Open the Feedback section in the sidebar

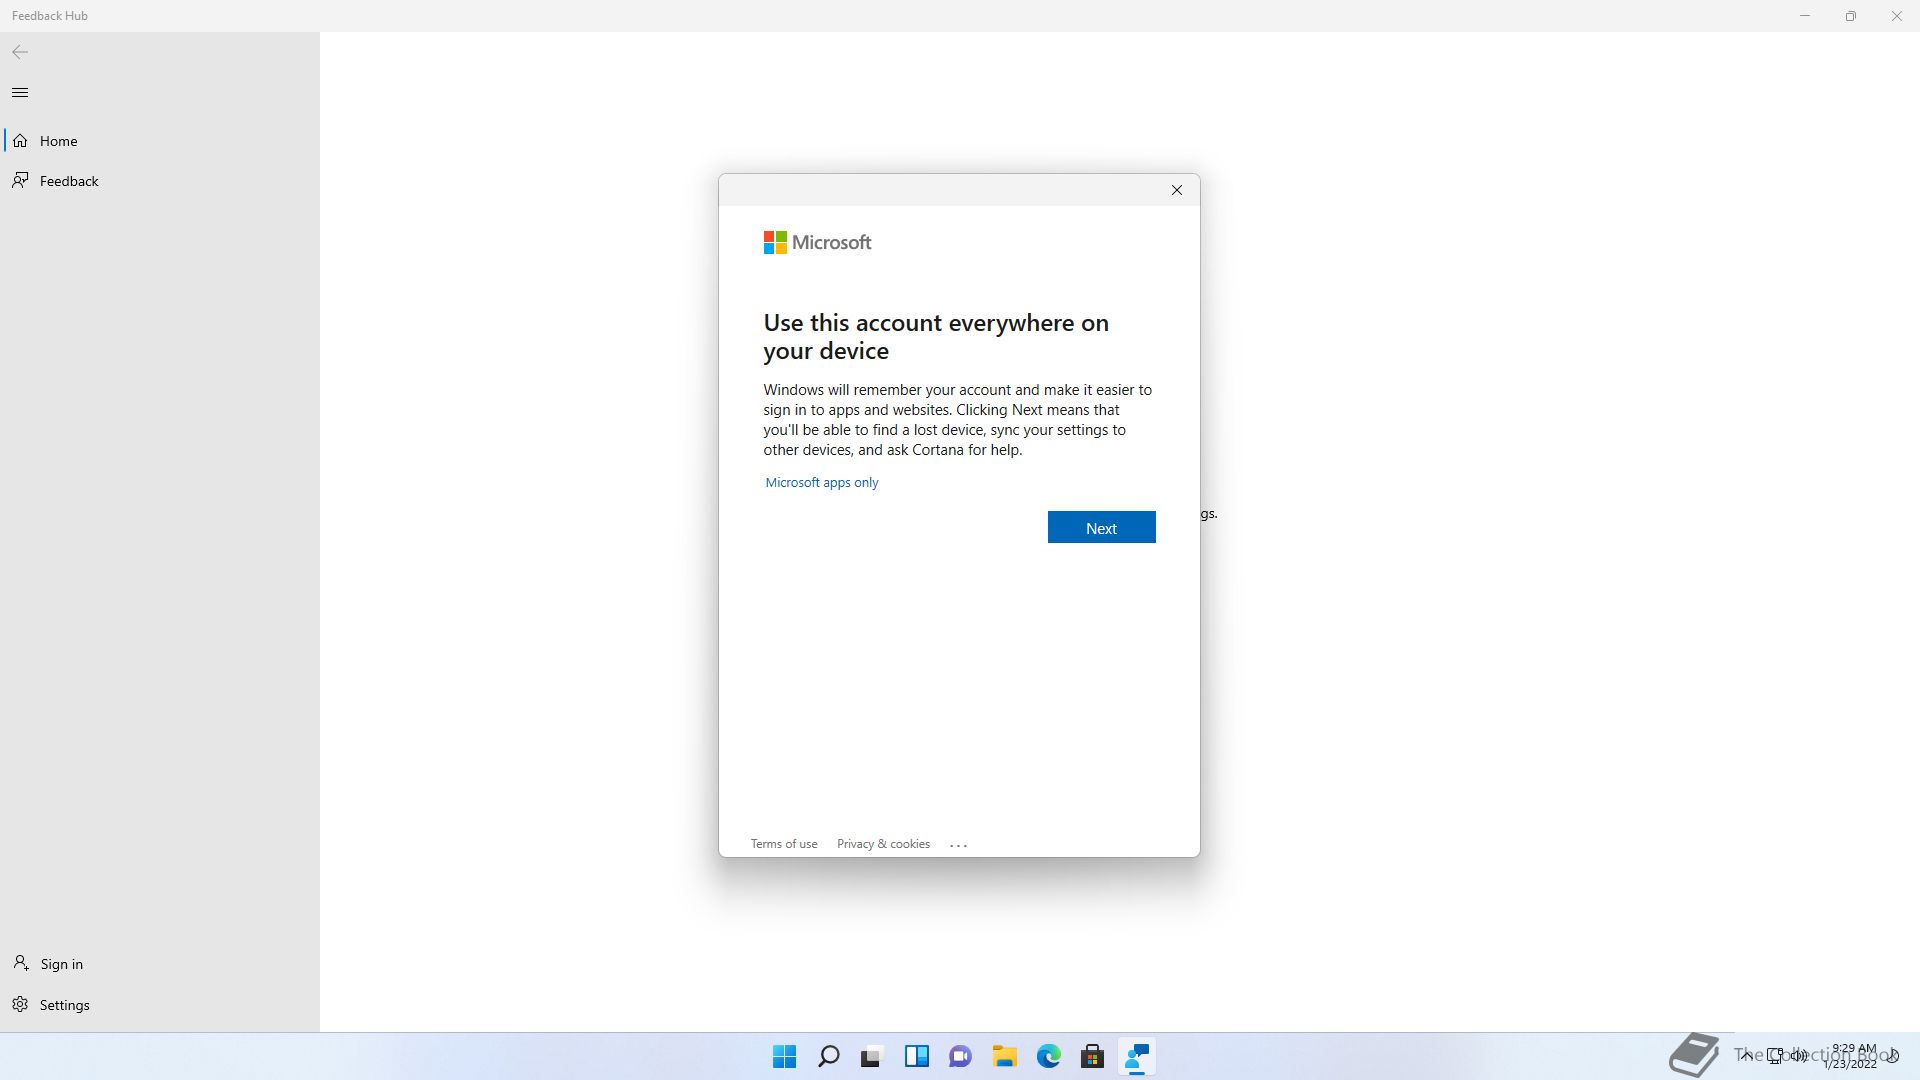coord(160,181)
